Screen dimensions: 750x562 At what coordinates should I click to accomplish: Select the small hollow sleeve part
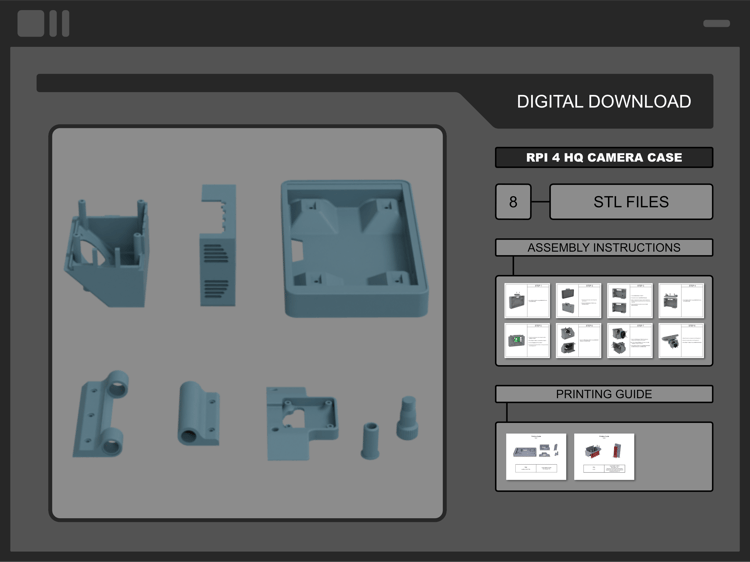click(370, 441)
